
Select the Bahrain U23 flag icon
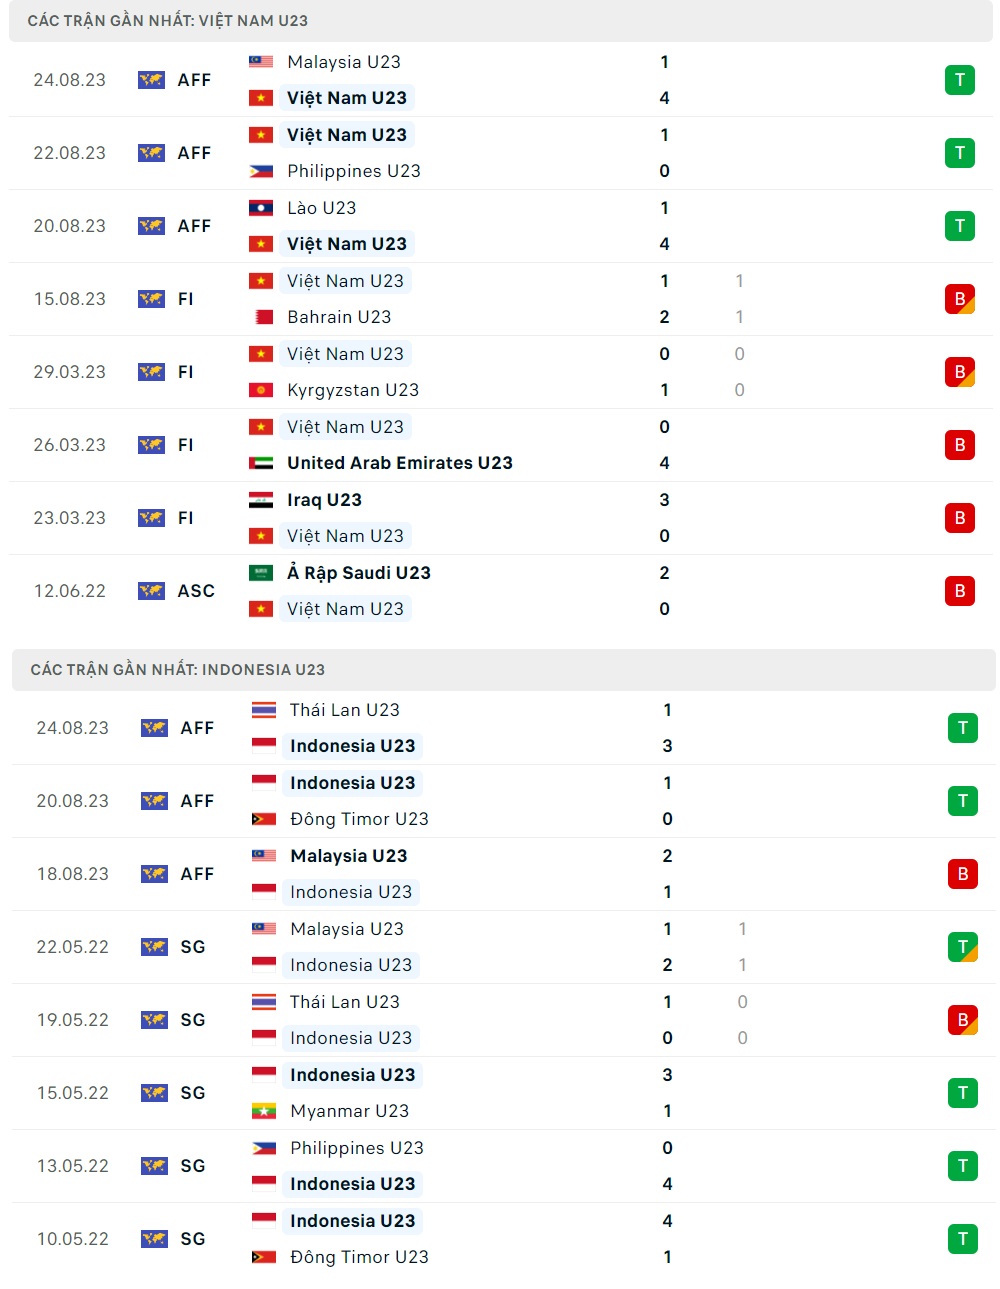tap(262, 317)
